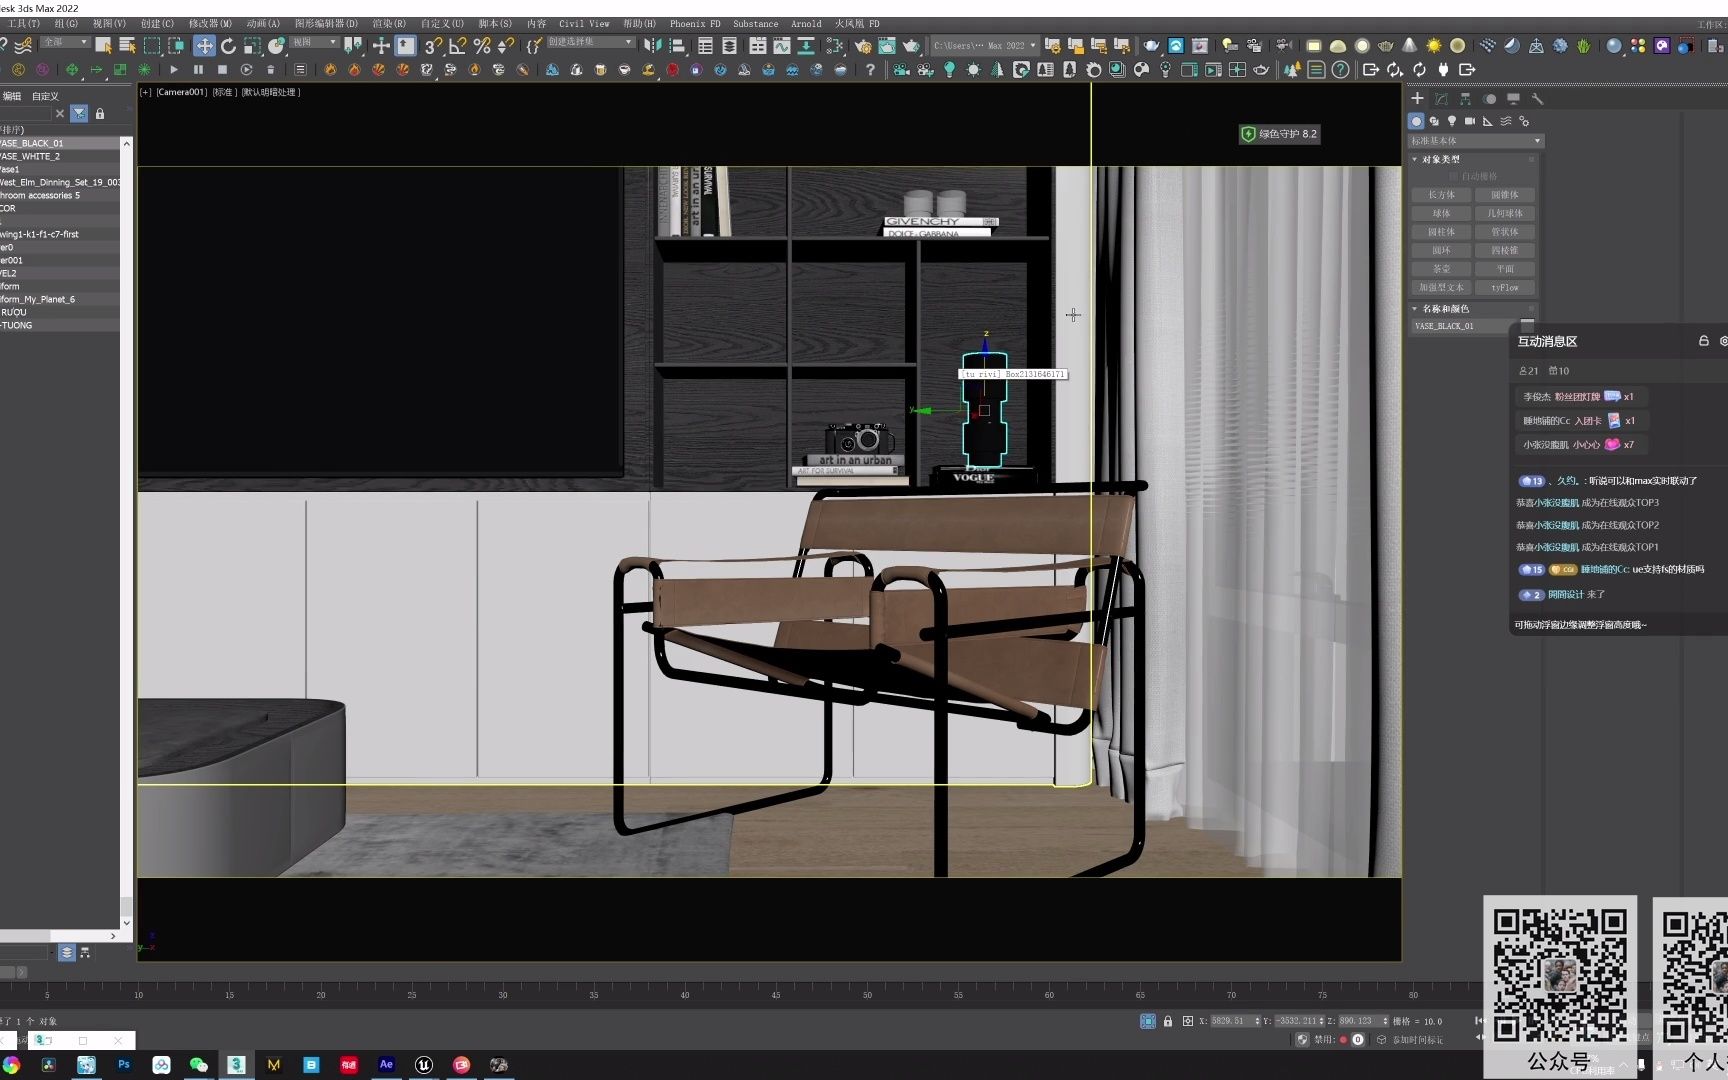Click the Select Object arrow tool
Viewport: 1728px width, 1080px height.
(x=103, y=46)
